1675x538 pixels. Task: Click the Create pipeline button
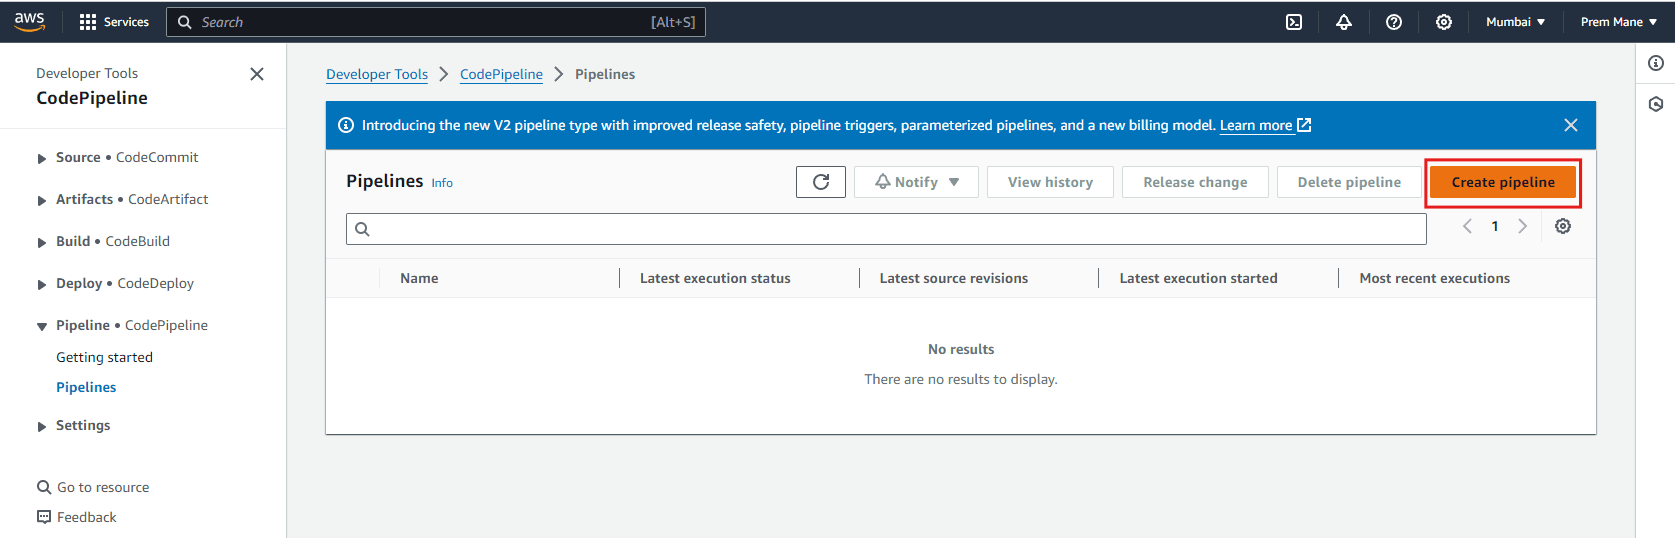pos(1503,182)
